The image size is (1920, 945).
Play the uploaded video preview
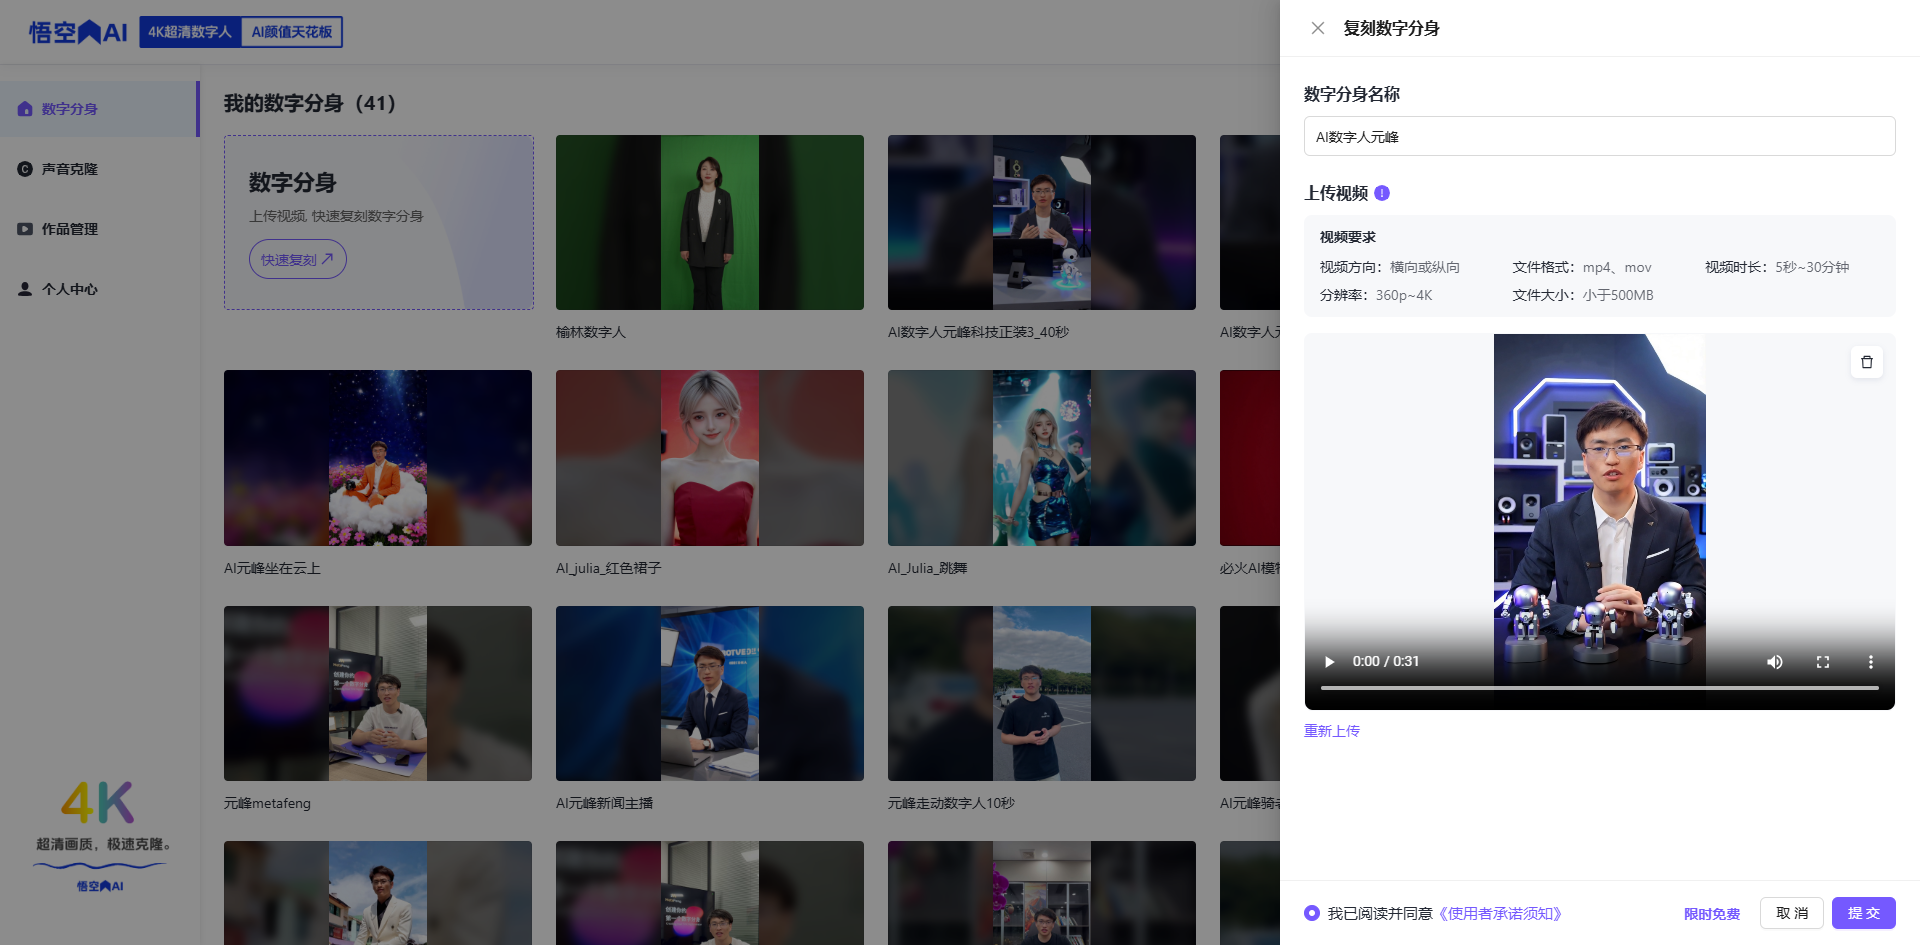1330,662
